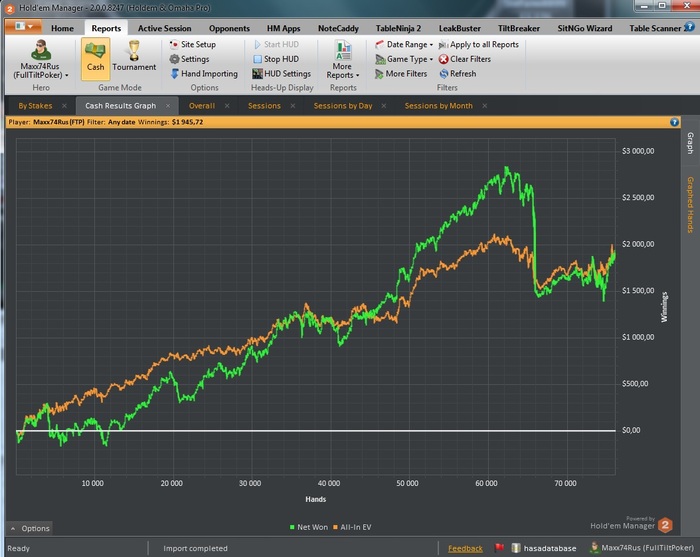Image resolution: width=700 pixels, height=557 pixels.
Task: Open the LeakBuster tab
Action: click(459, 28)
